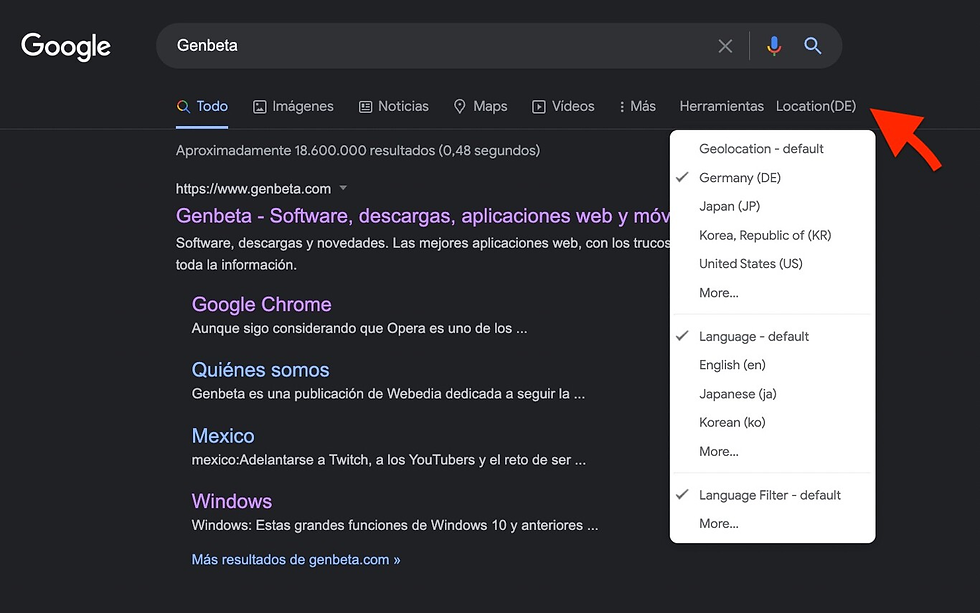Open the Google Chrome sitelink
The height and width of the screenshot is (613, 980).
[261, 304]
